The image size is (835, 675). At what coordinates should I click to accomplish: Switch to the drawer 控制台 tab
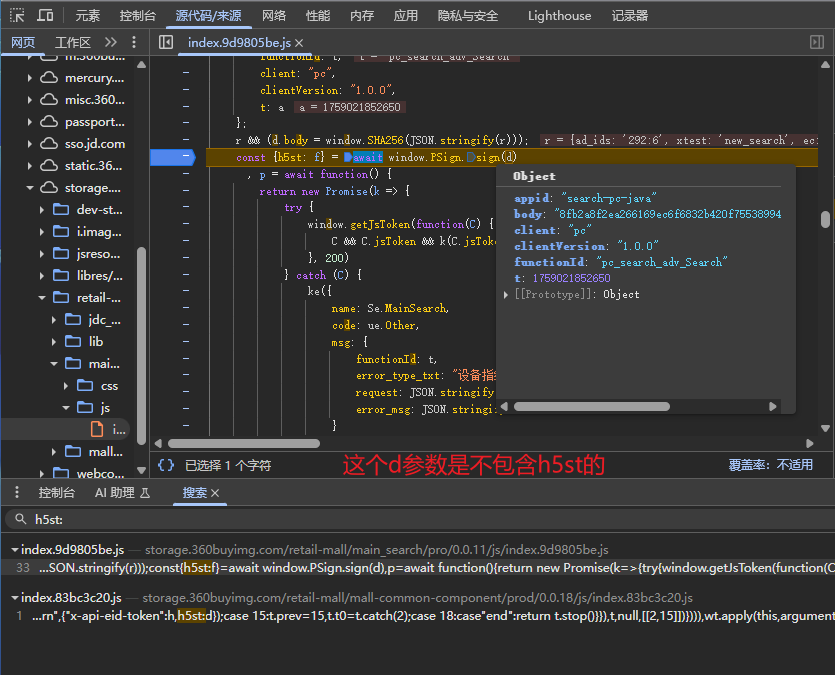[x=56, y=493]
